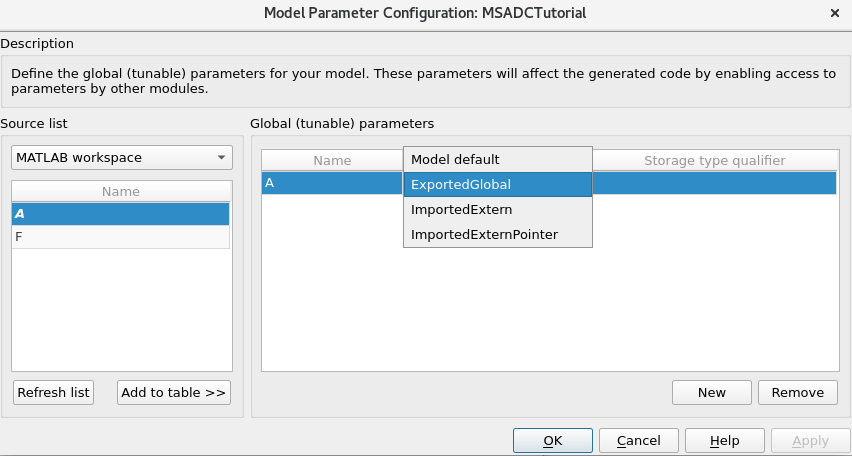Select variable A in Source list
The image size is (852, 456).
[121, 214]
